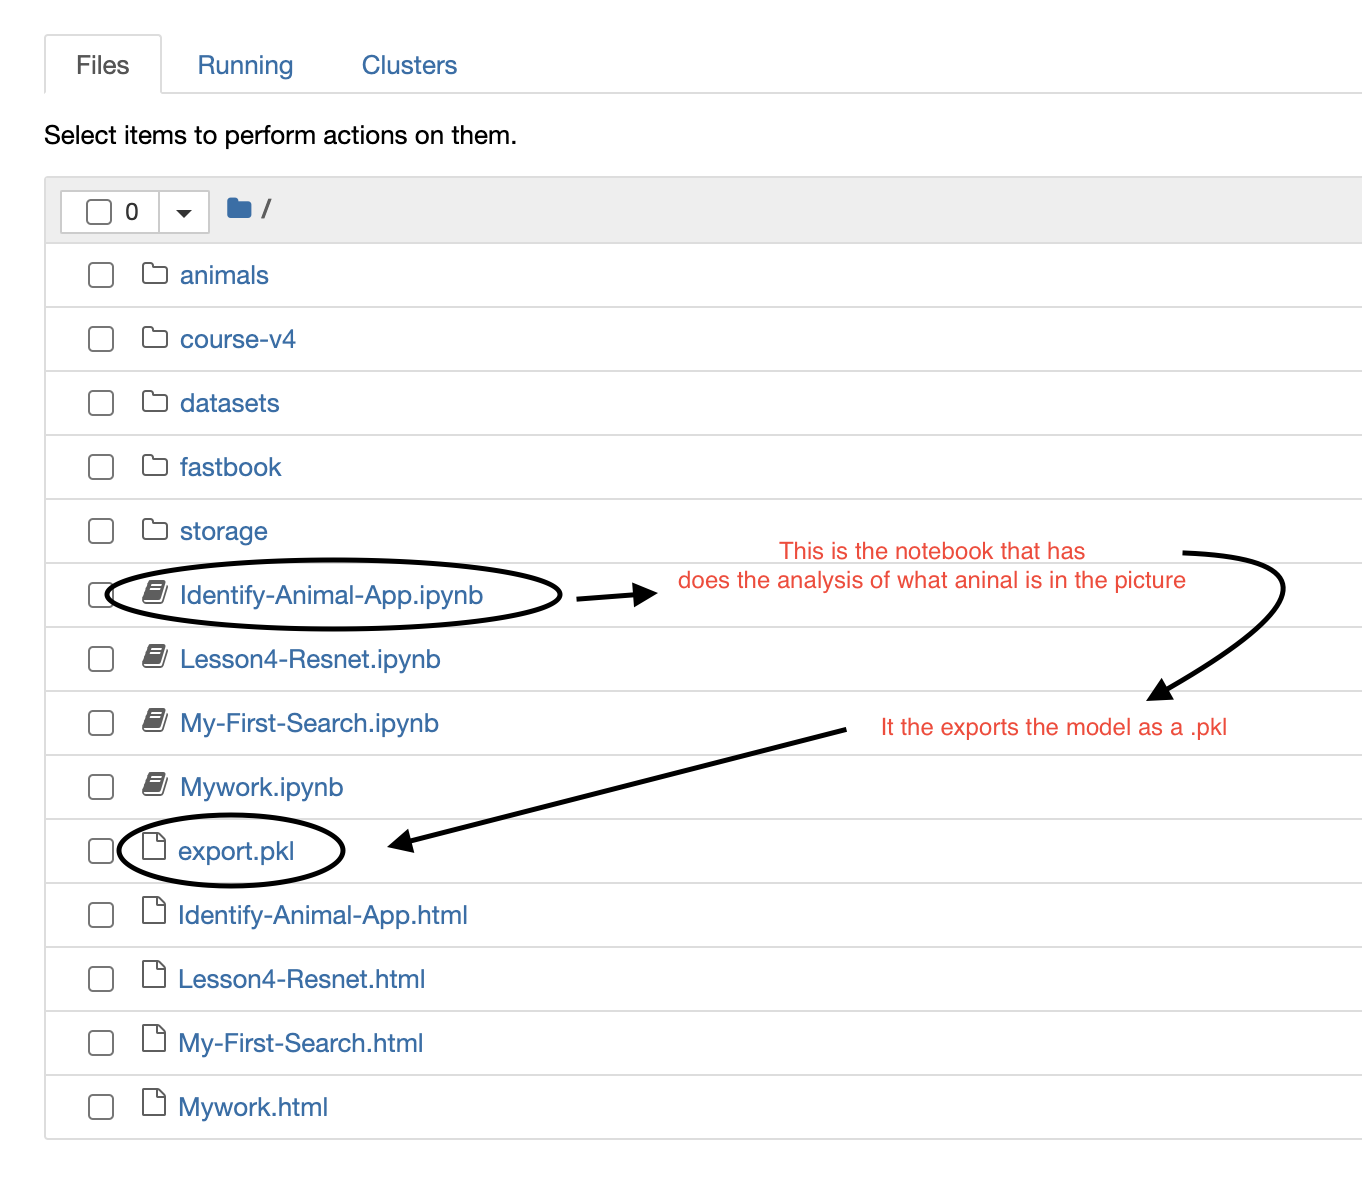The width and height of the screenshot is (1362, 1194).
Task: Check the box for the fastbook folder
Action: 101,467
